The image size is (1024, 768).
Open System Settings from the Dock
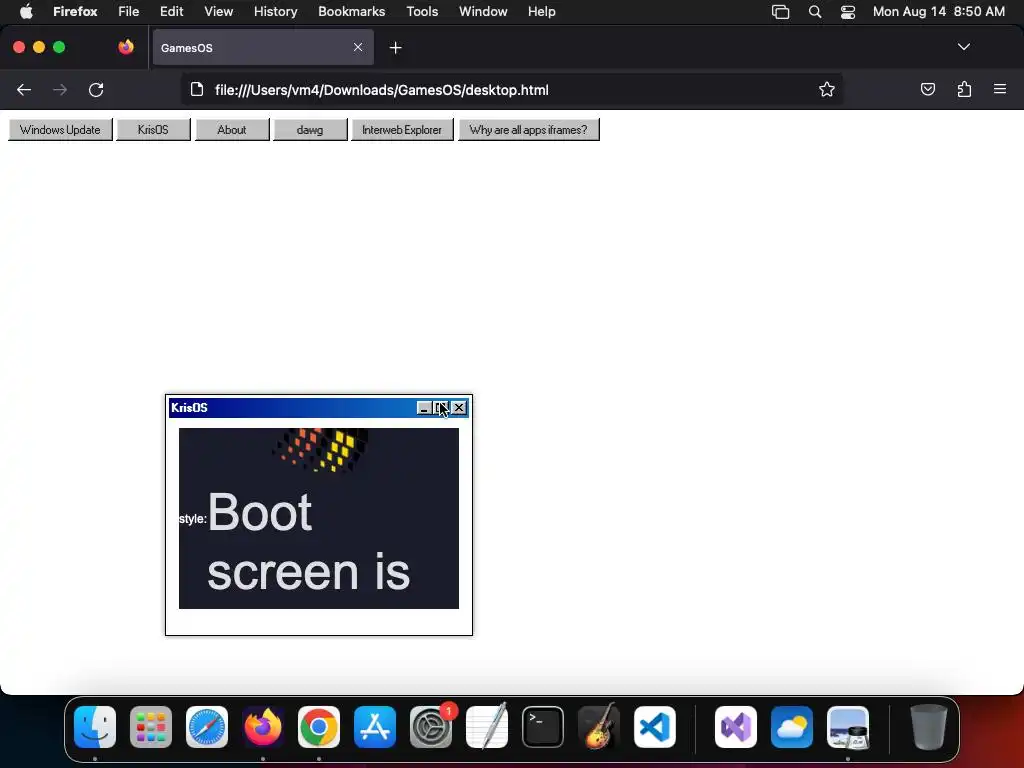(431, 727)
